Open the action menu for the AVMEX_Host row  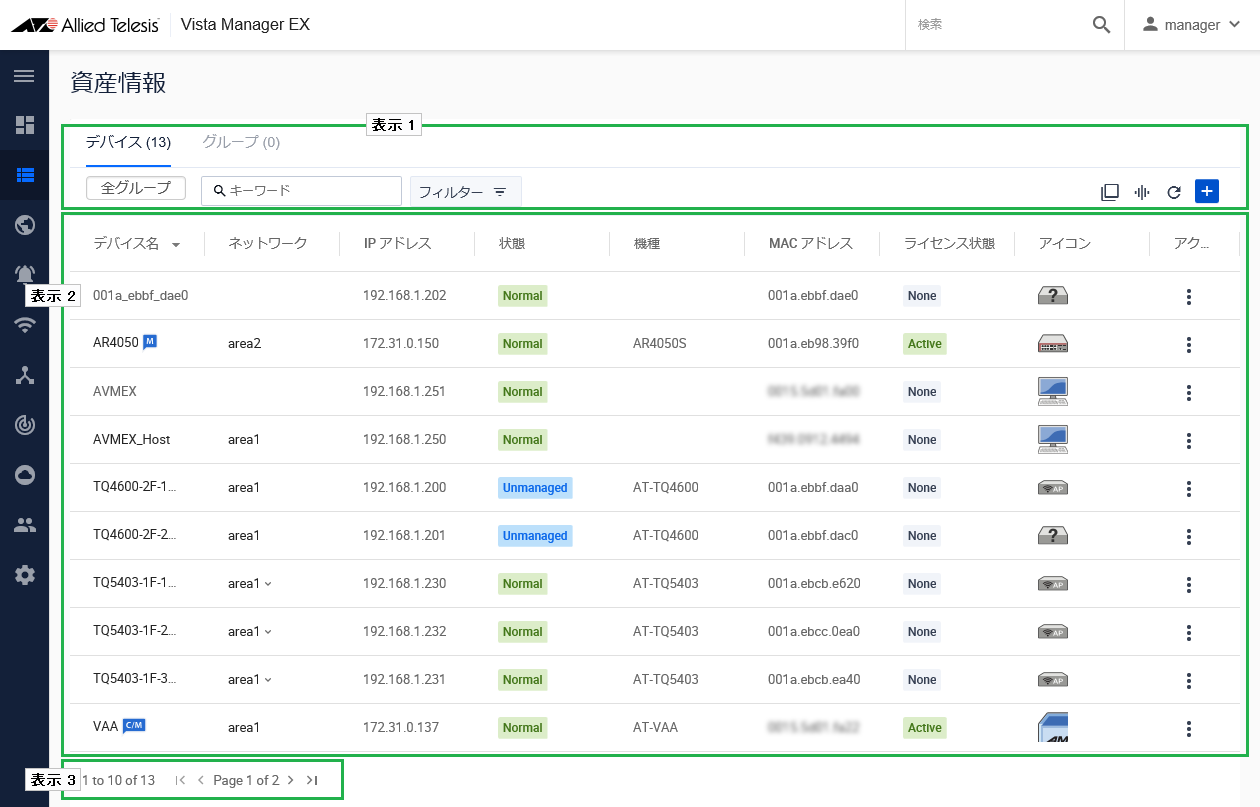[1189, 440]
